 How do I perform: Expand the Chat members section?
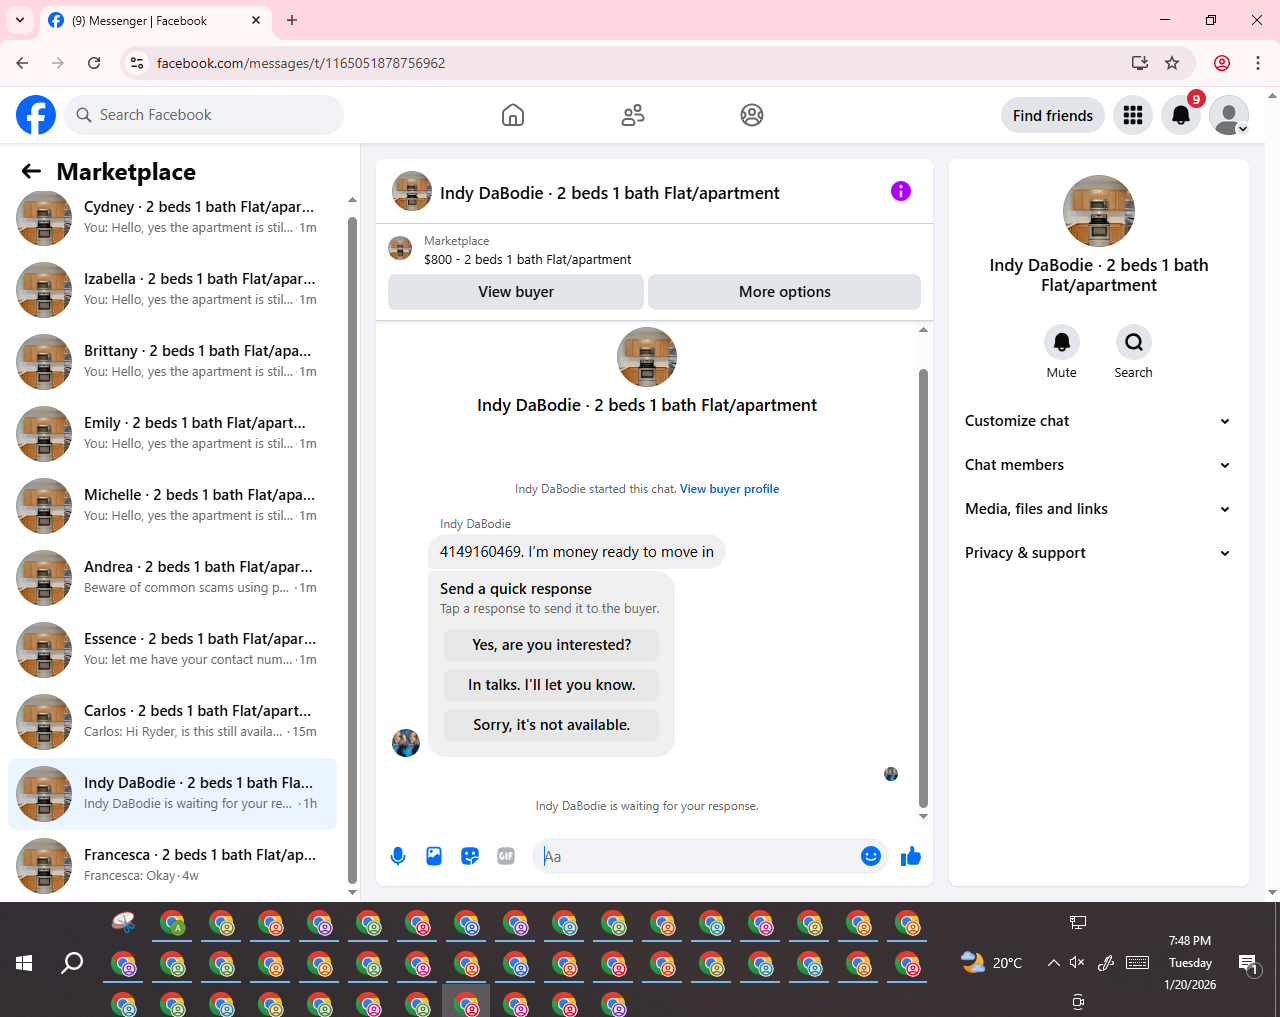(1098, 465)
